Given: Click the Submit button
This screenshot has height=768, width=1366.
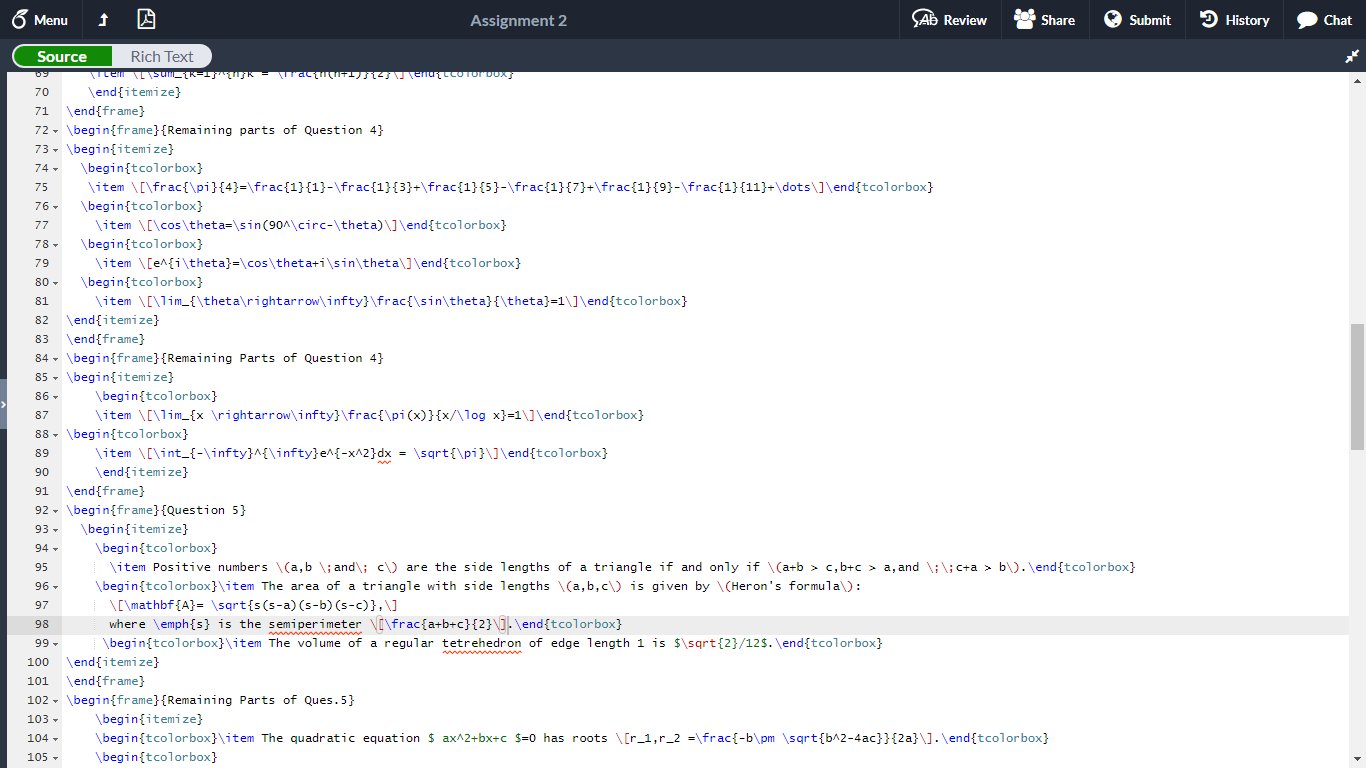Looking at the screenshot, I should point(1137,20).
